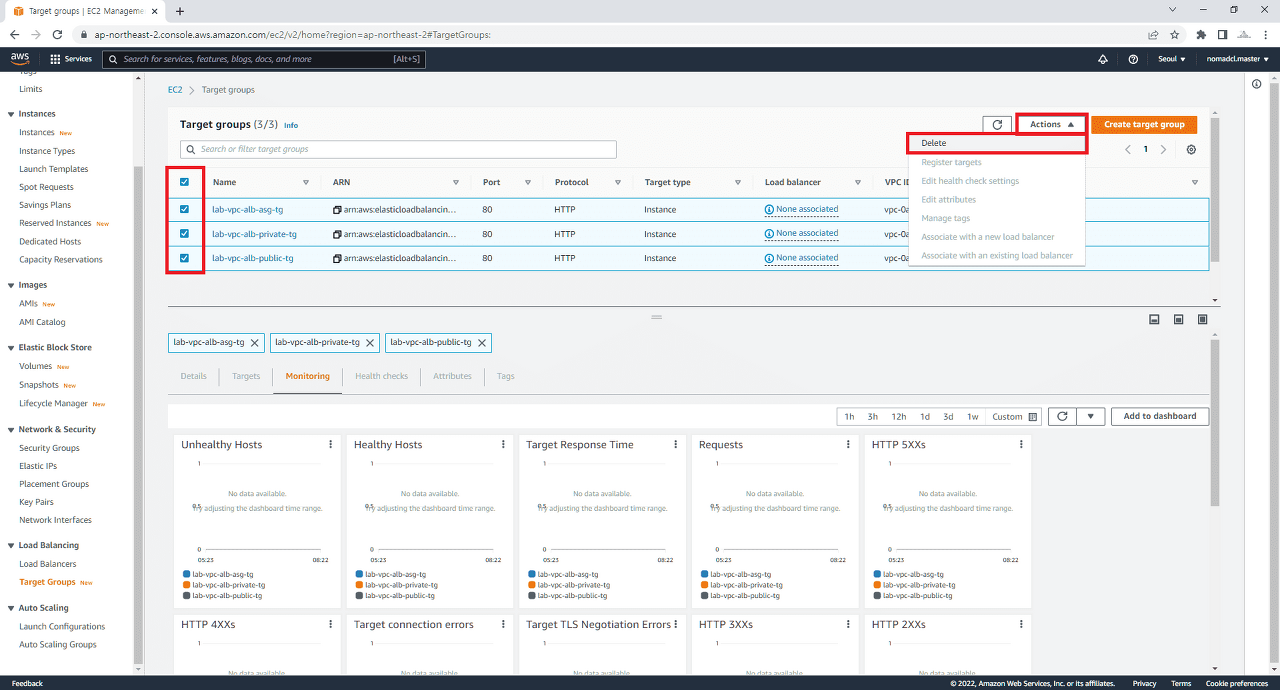Refresh the monitoring graphs
The height and width of the screenshot is (690, 1280).
(x=1062, y=416)
